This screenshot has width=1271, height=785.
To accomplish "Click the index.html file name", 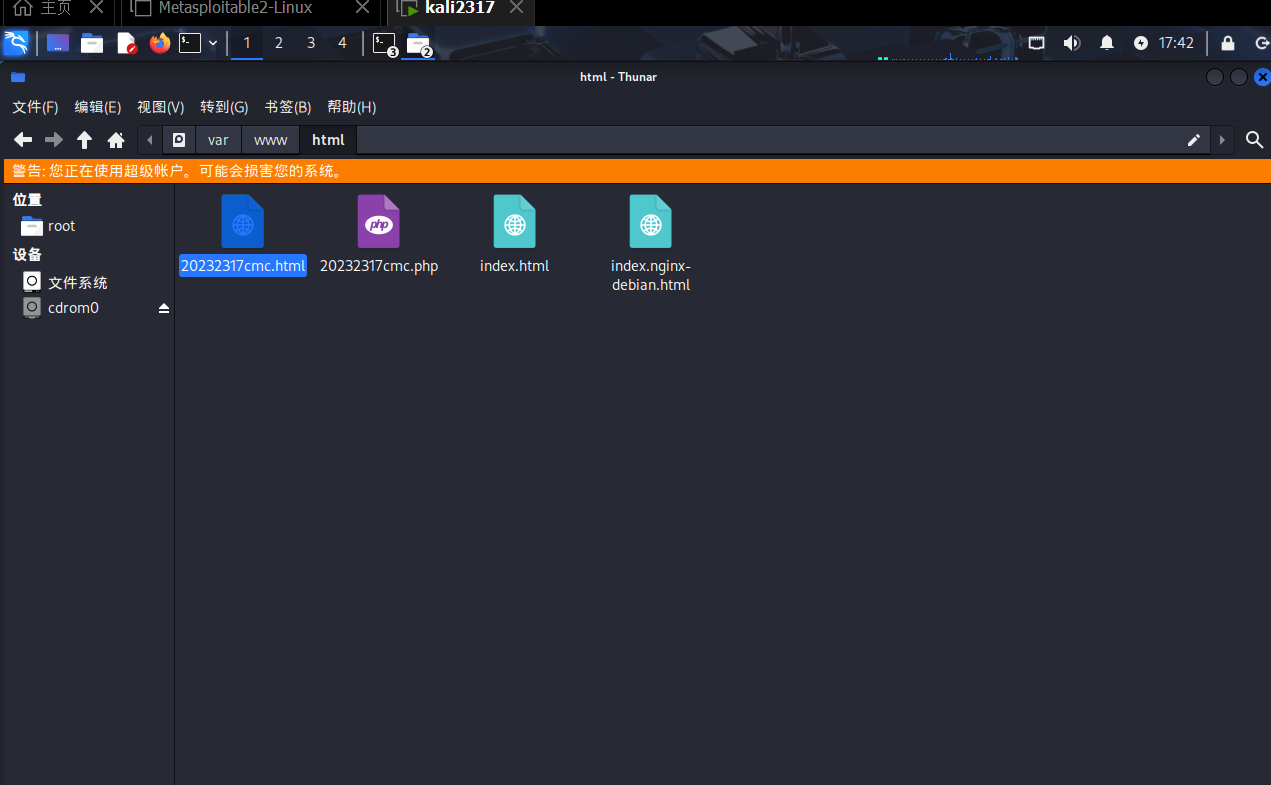I will click(515, 266).
